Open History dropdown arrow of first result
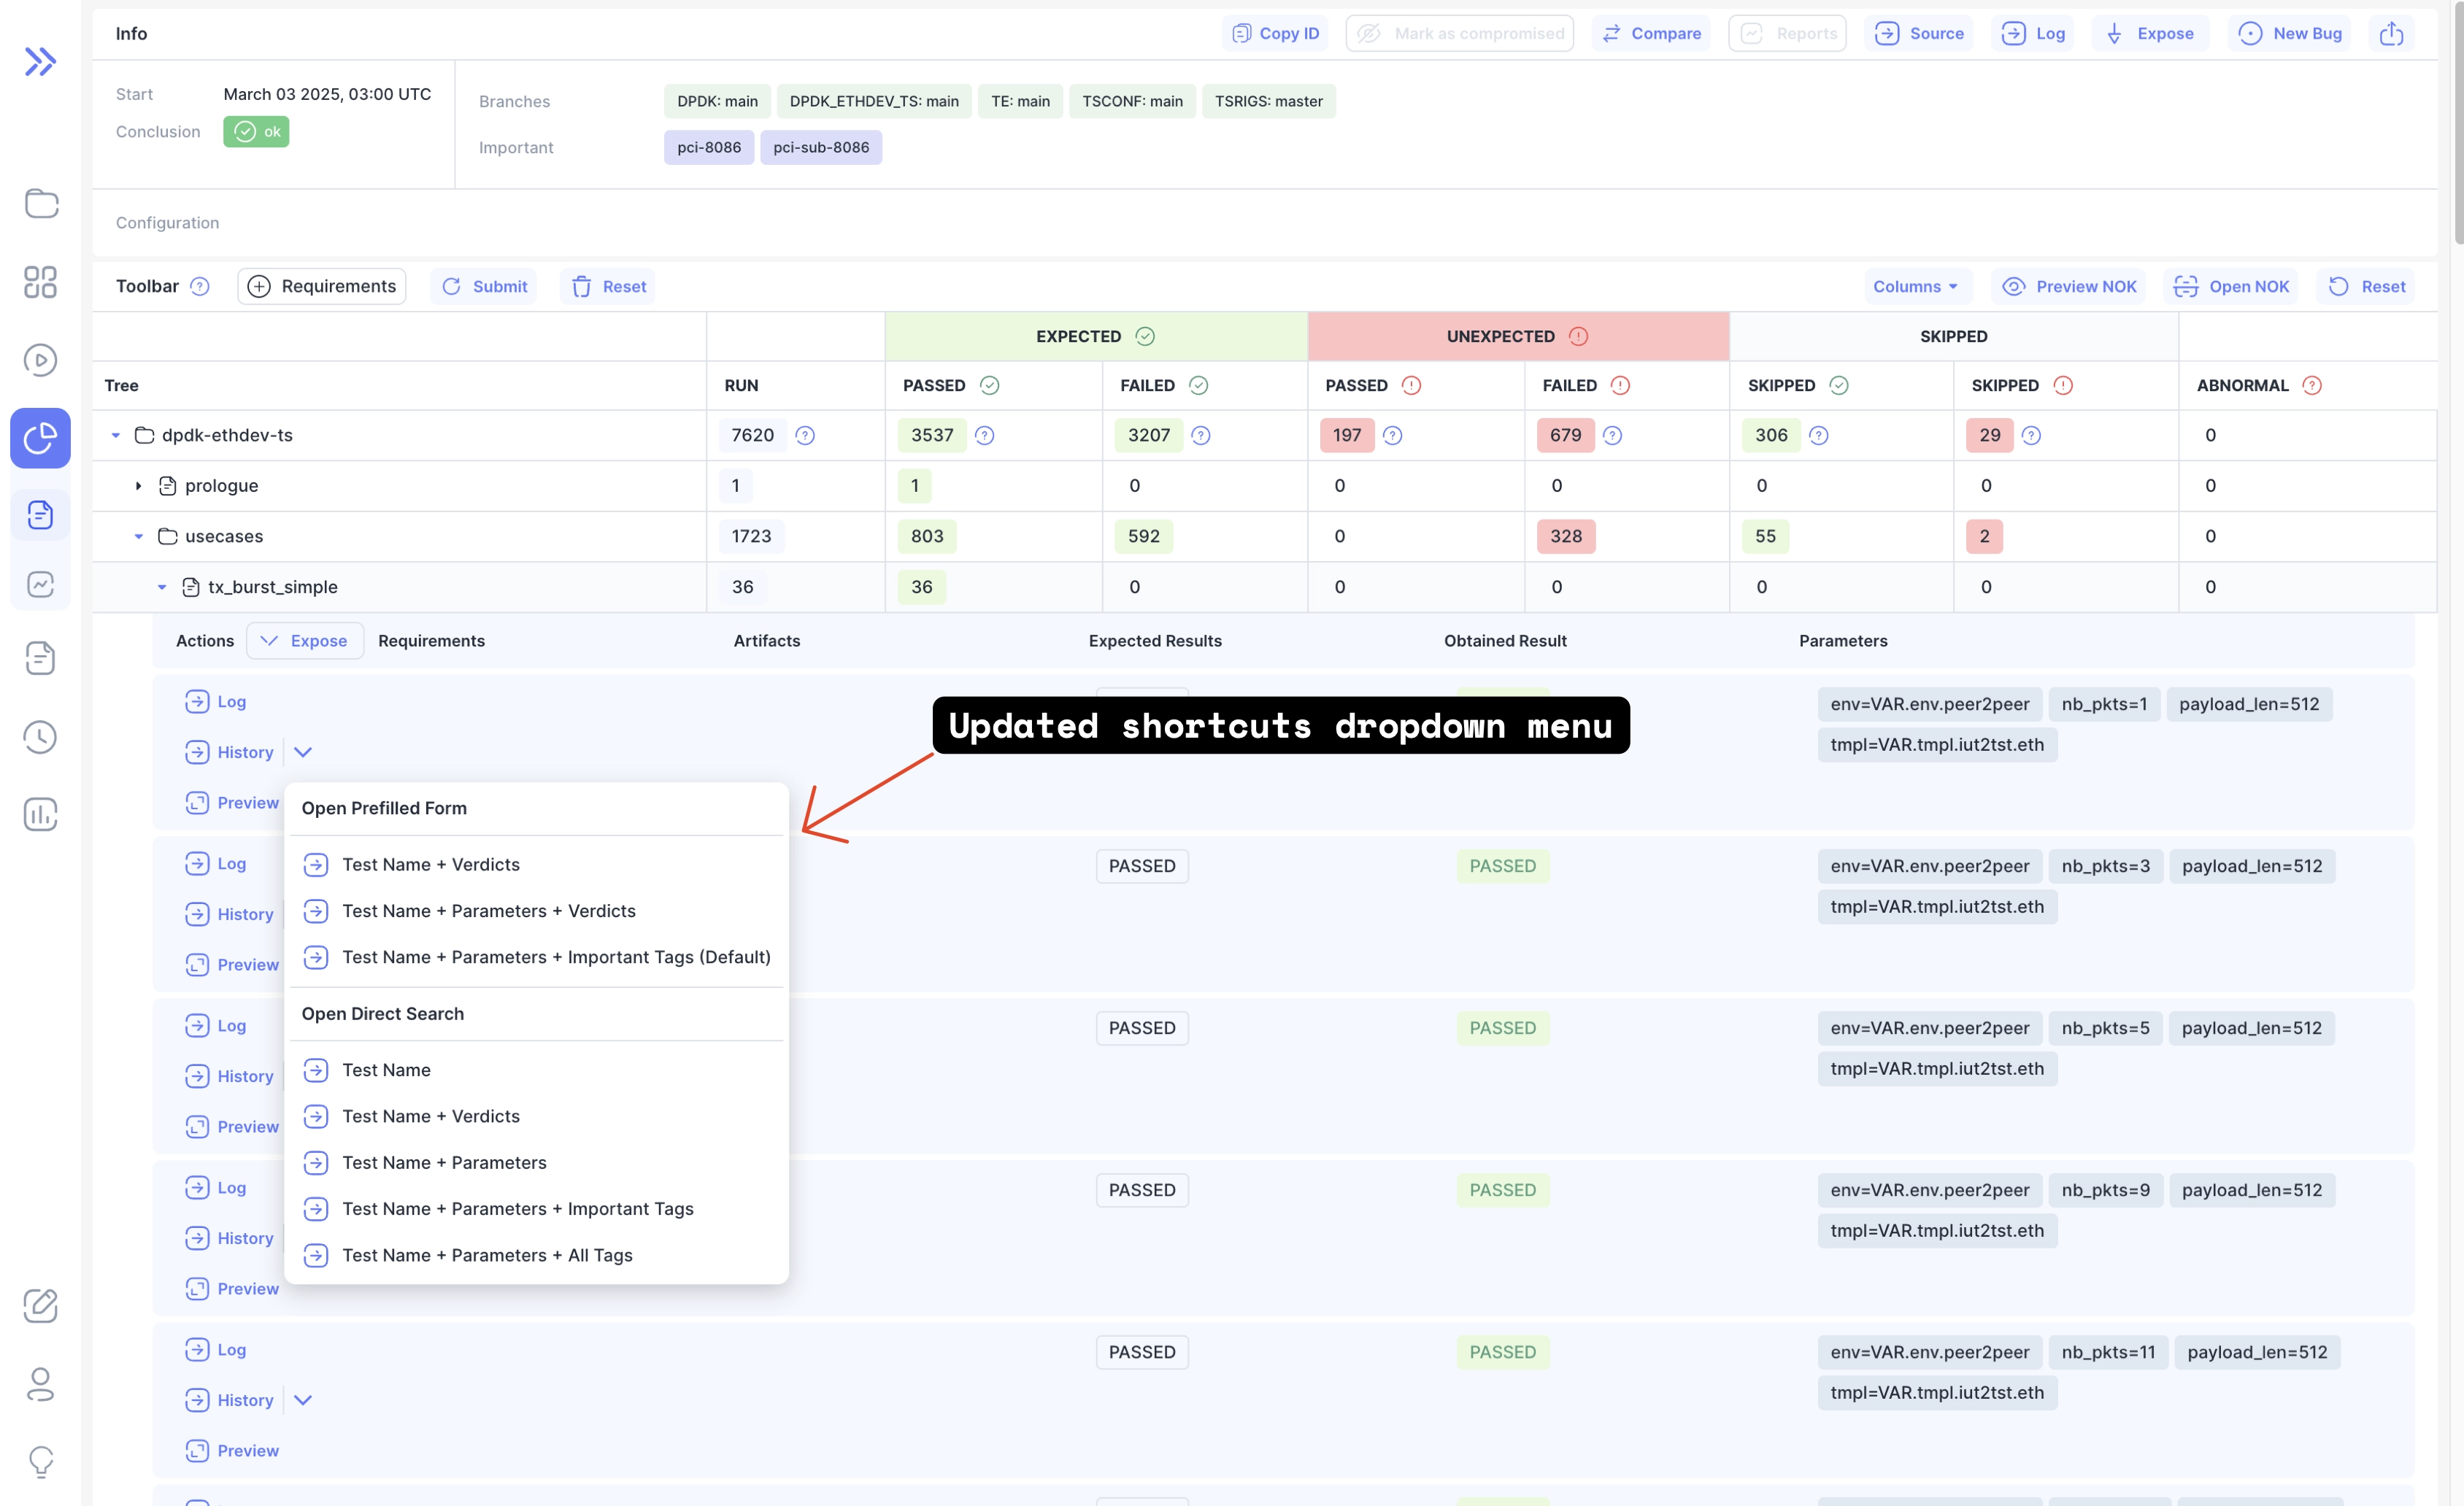Image resolution: width=2464 pixels, height=1506 pixels. (x=303, y=752)
